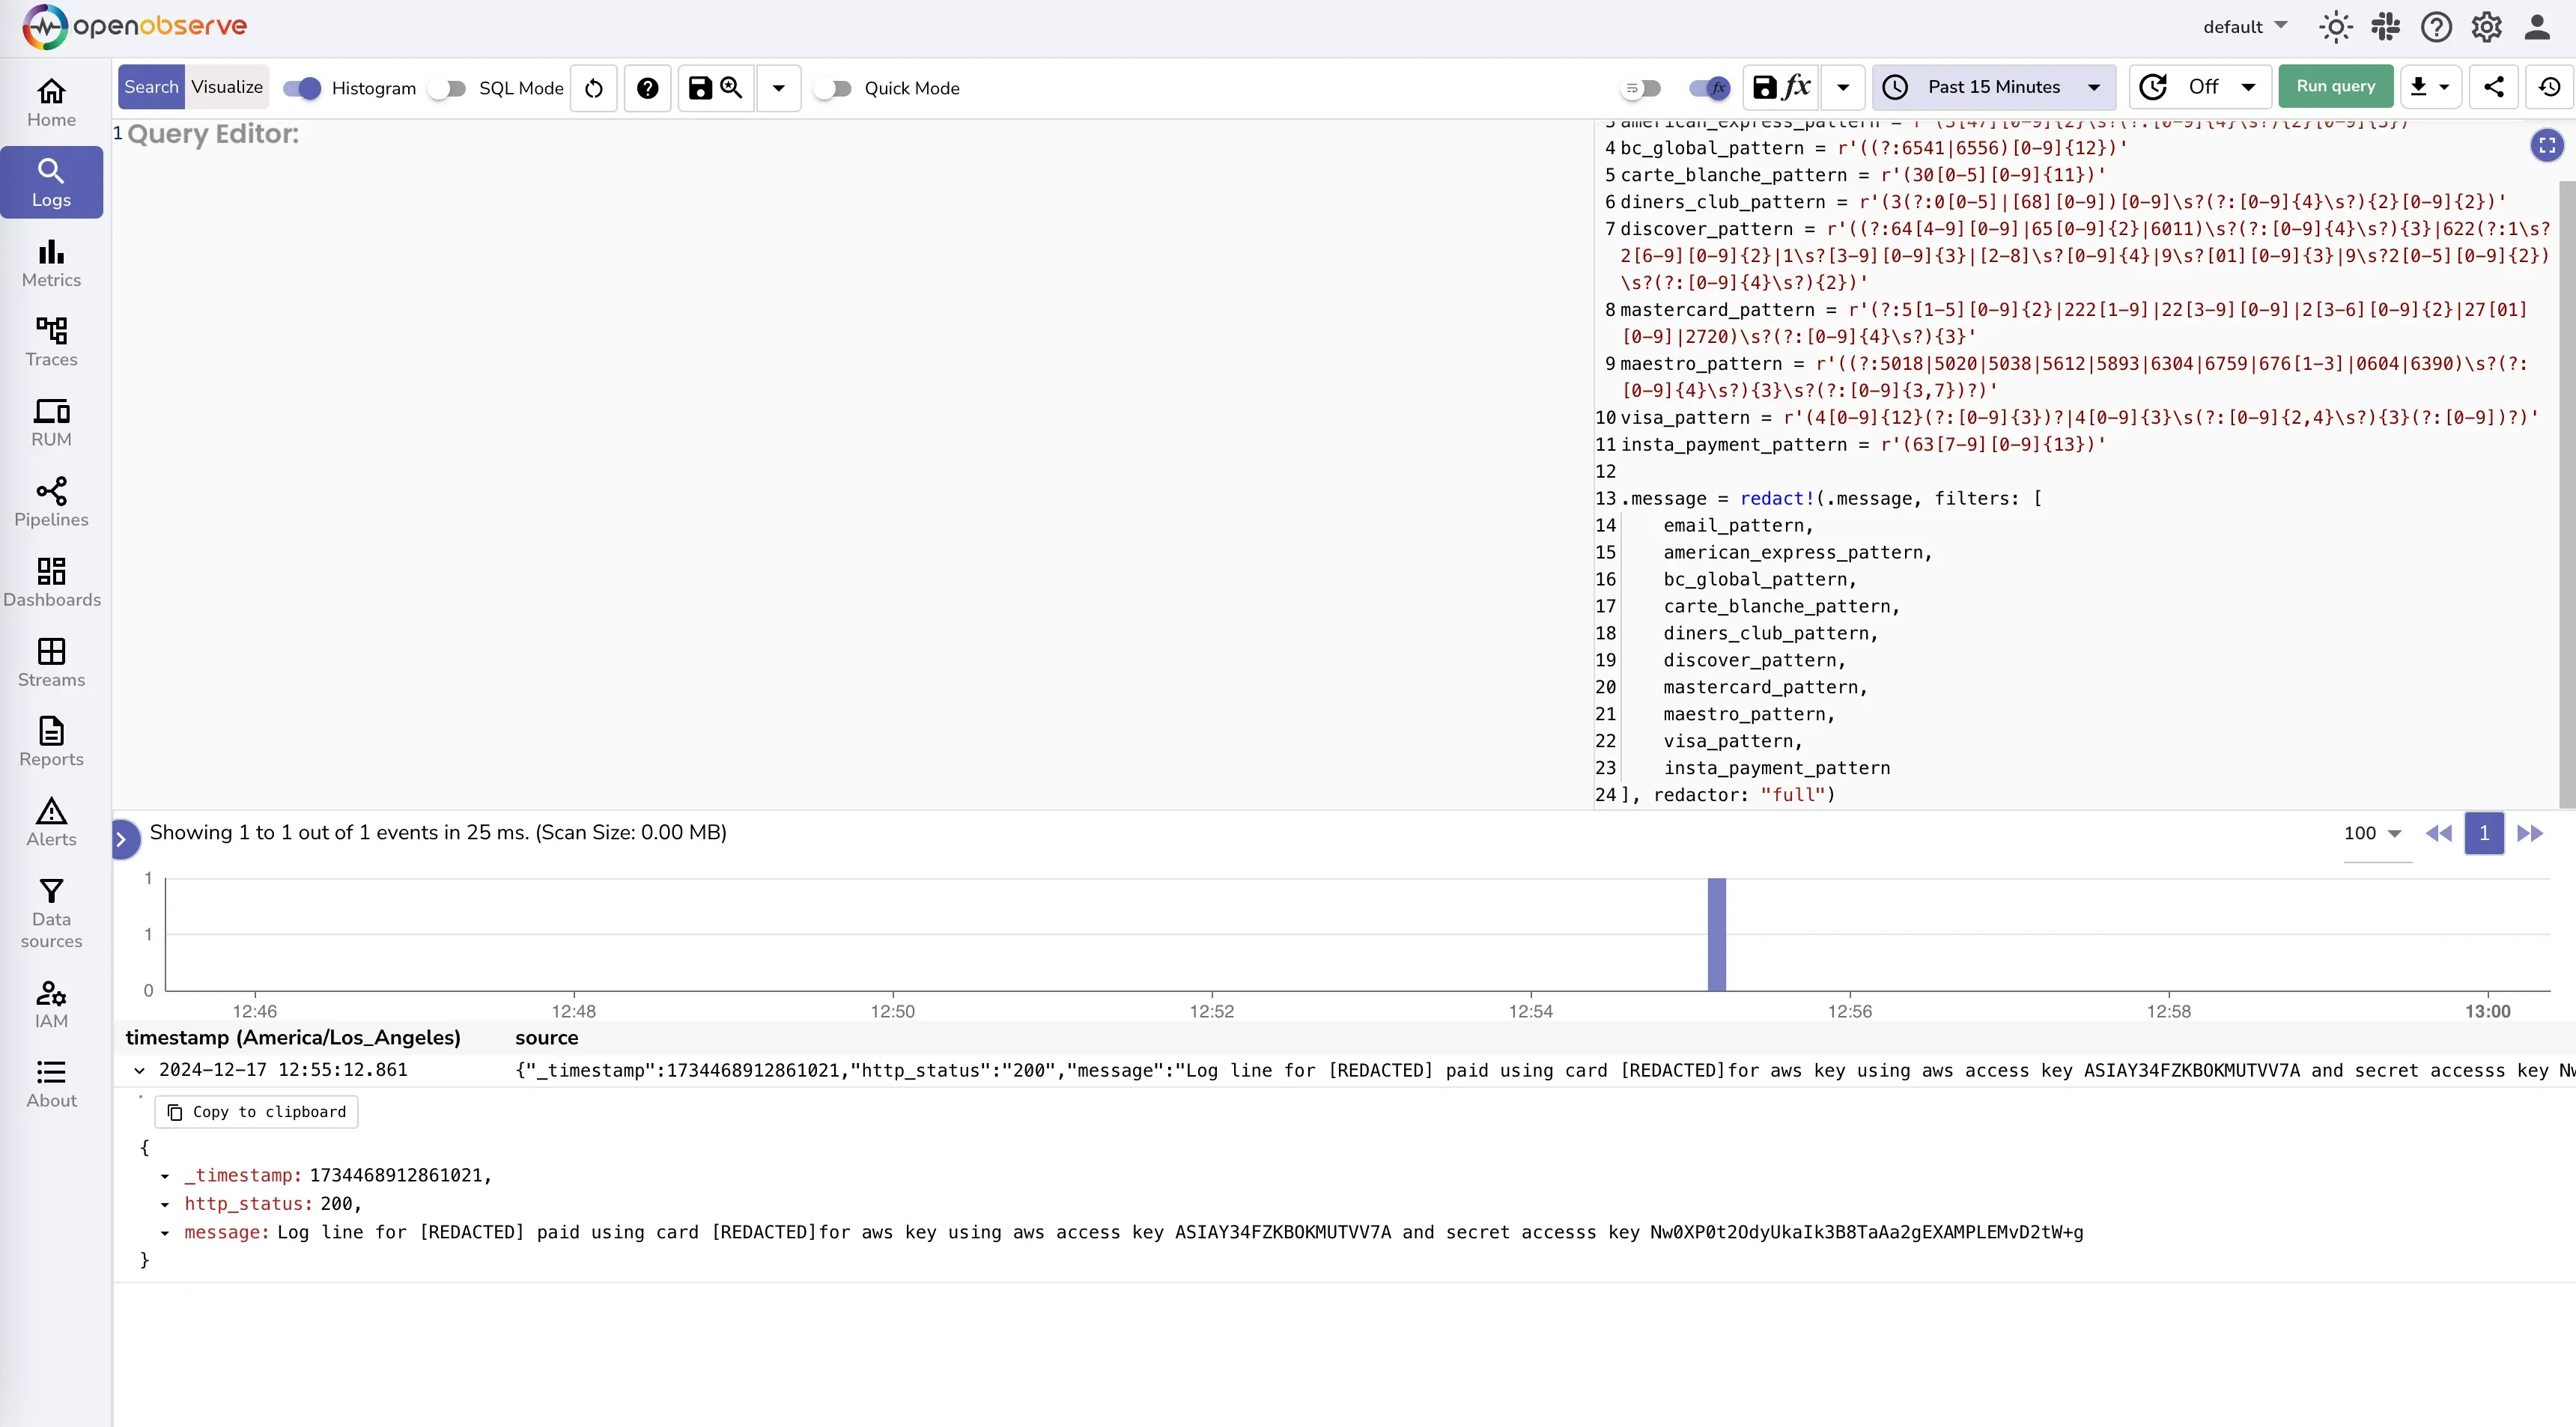Screen dimensions: 2576x1427
Task: Open Pipelines from the sidebar
Action: [x=51, y=503]
